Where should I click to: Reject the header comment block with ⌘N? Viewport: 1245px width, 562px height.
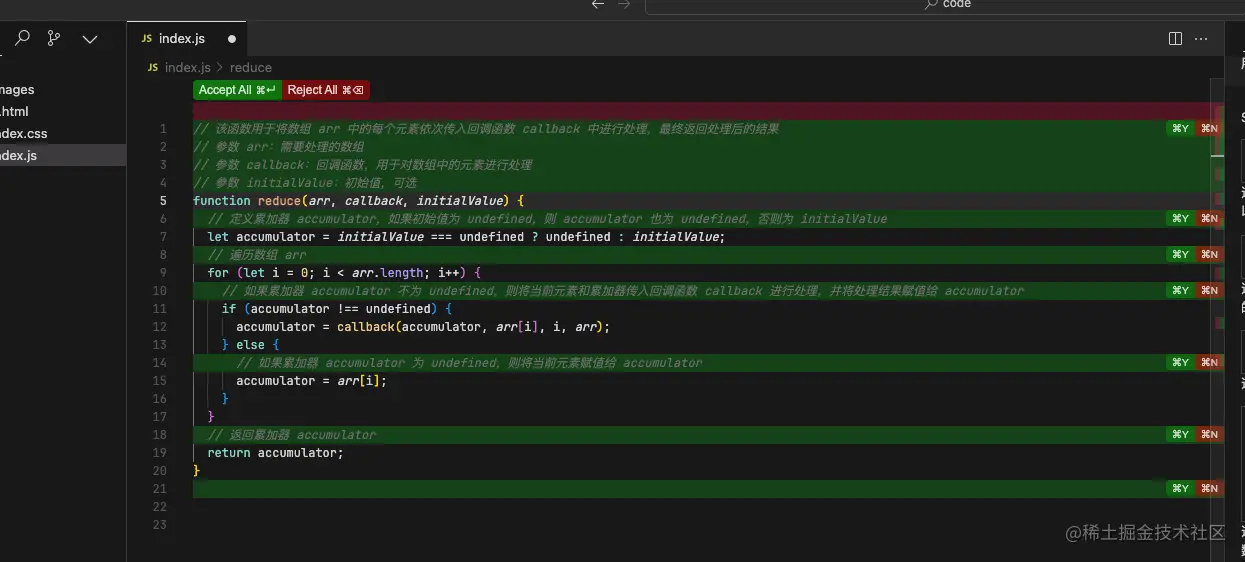click(1209, 128)
